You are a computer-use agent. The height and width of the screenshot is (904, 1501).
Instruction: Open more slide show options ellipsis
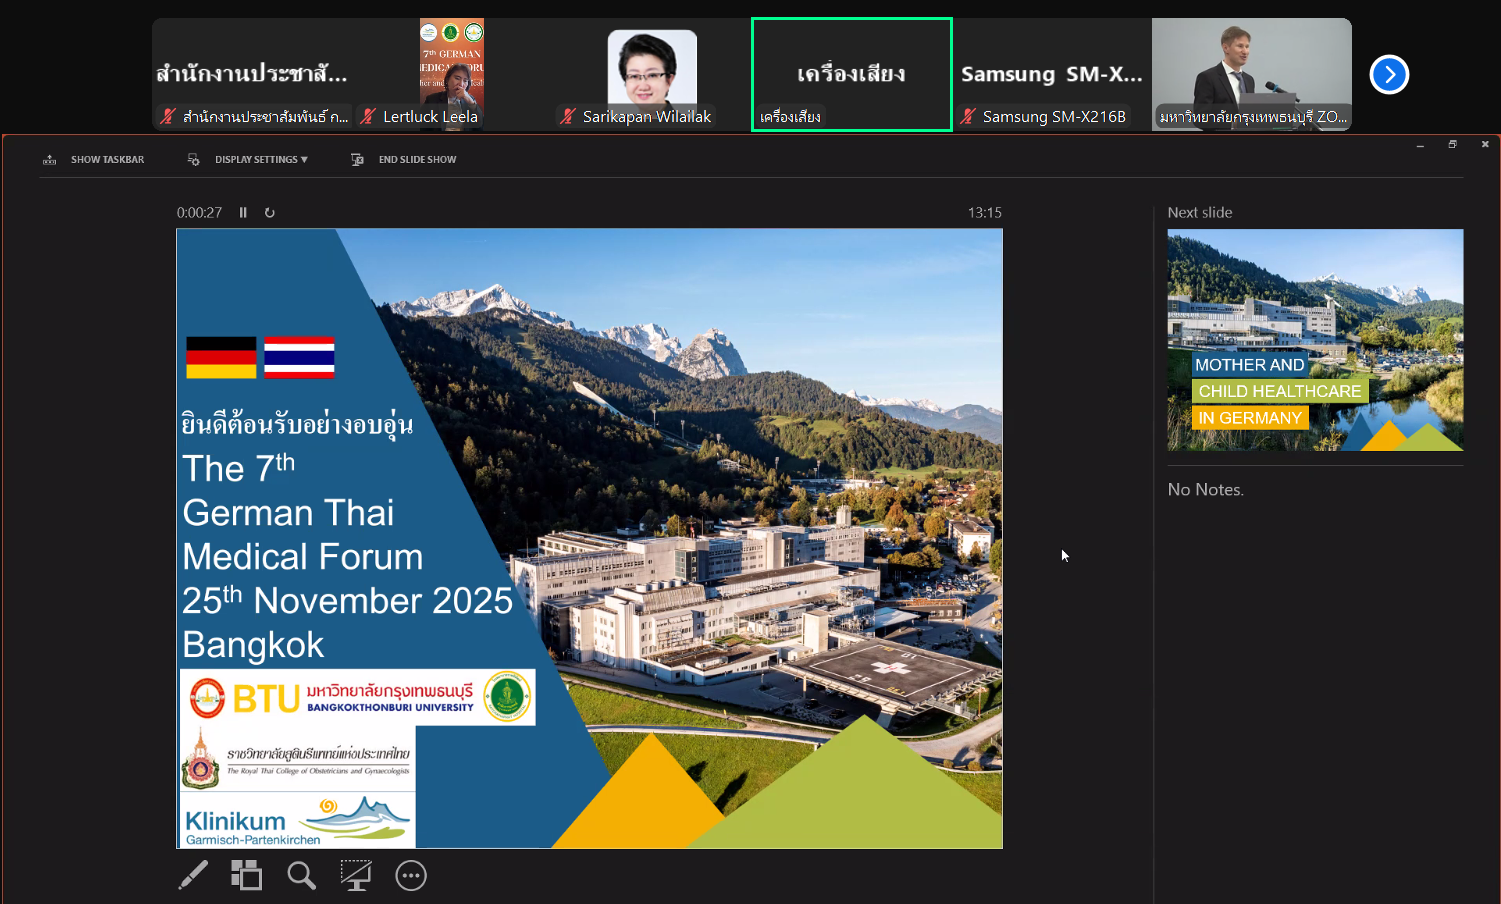[411, 875]
